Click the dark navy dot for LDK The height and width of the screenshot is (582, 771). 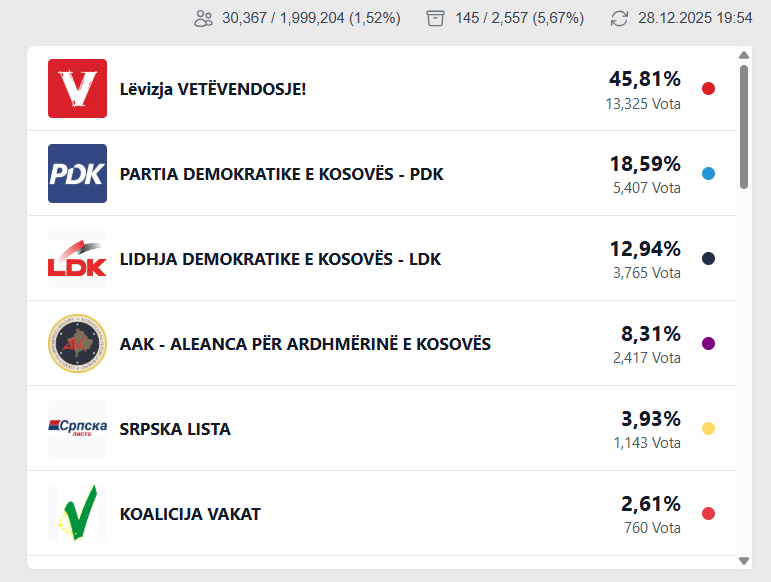point(708,258)
